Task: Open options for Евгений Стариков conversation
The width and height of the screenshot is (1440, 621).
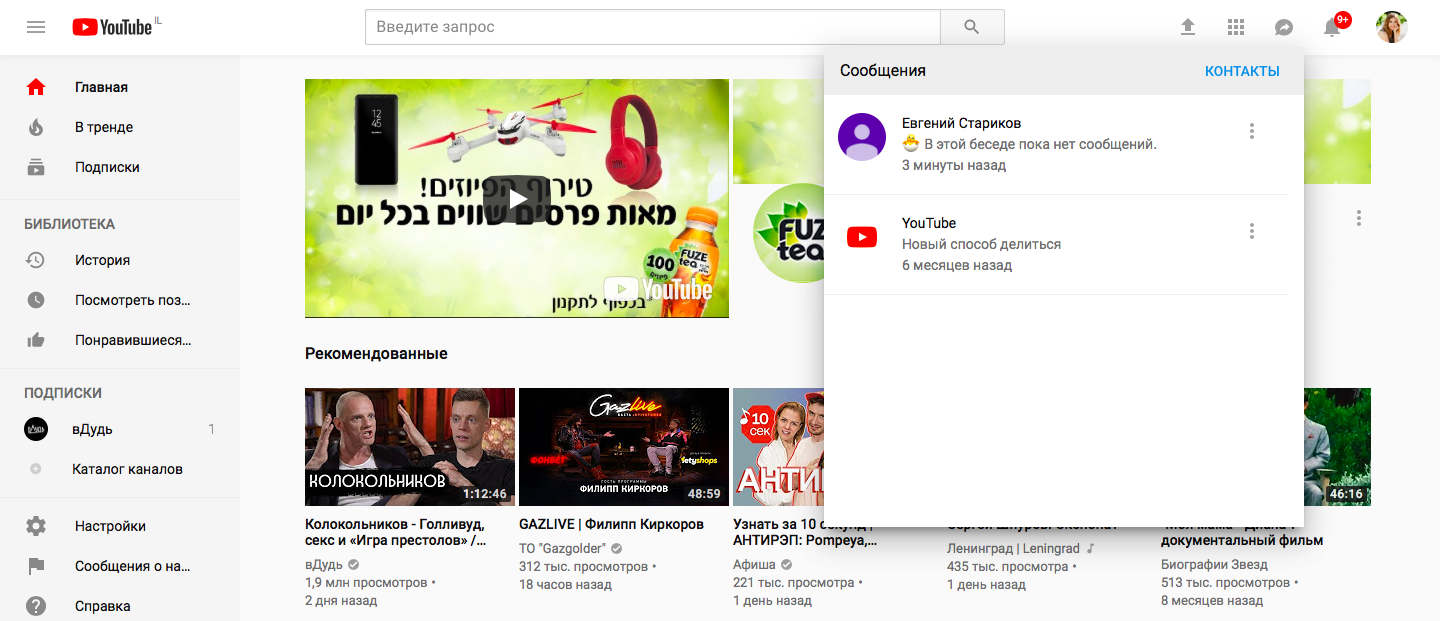Action: [1252, 131]
